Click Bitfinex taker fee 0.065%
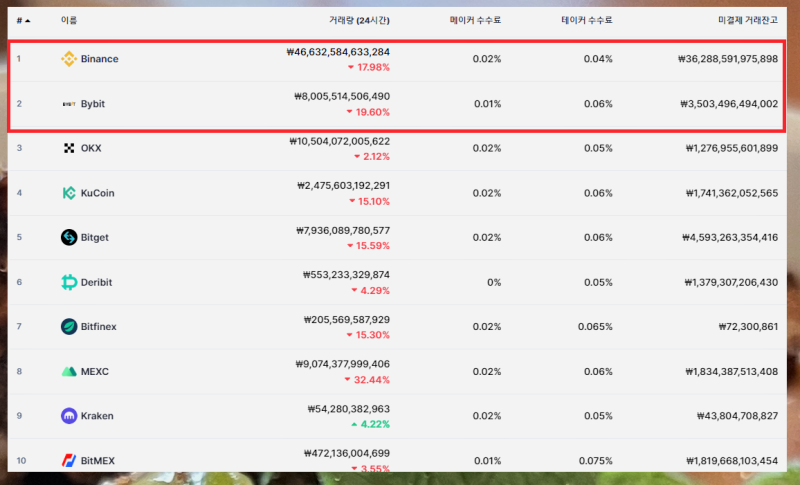The image size is (800, 485). click(x=595, y=326)
